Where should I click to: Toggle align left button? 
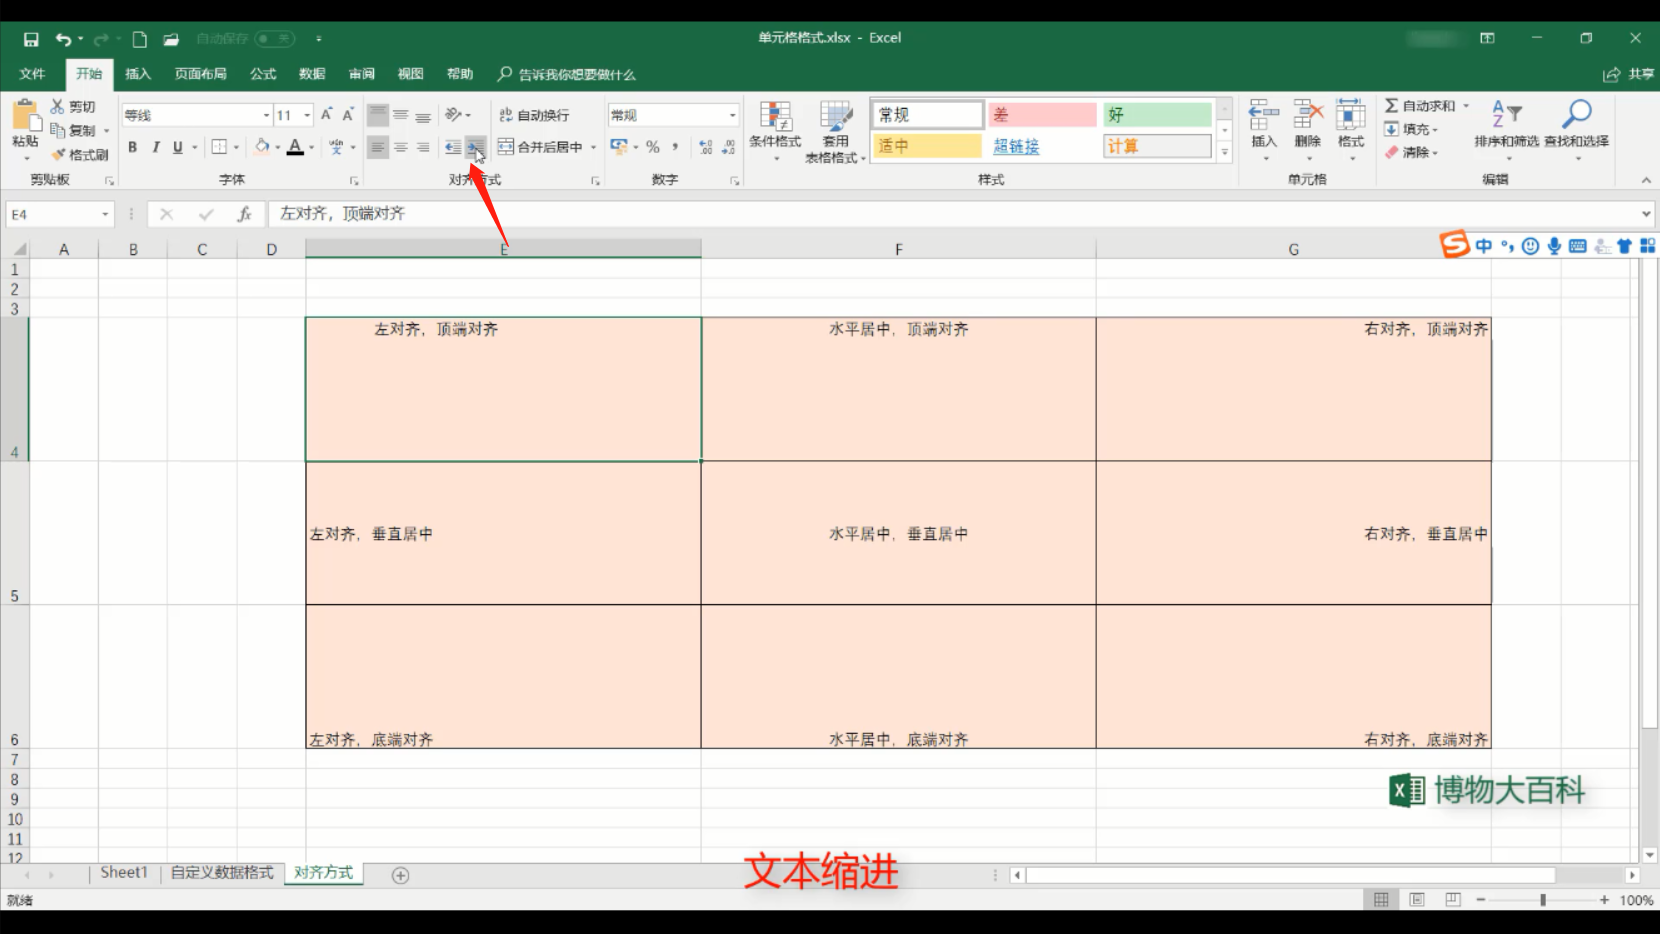(x=377, y=147)
